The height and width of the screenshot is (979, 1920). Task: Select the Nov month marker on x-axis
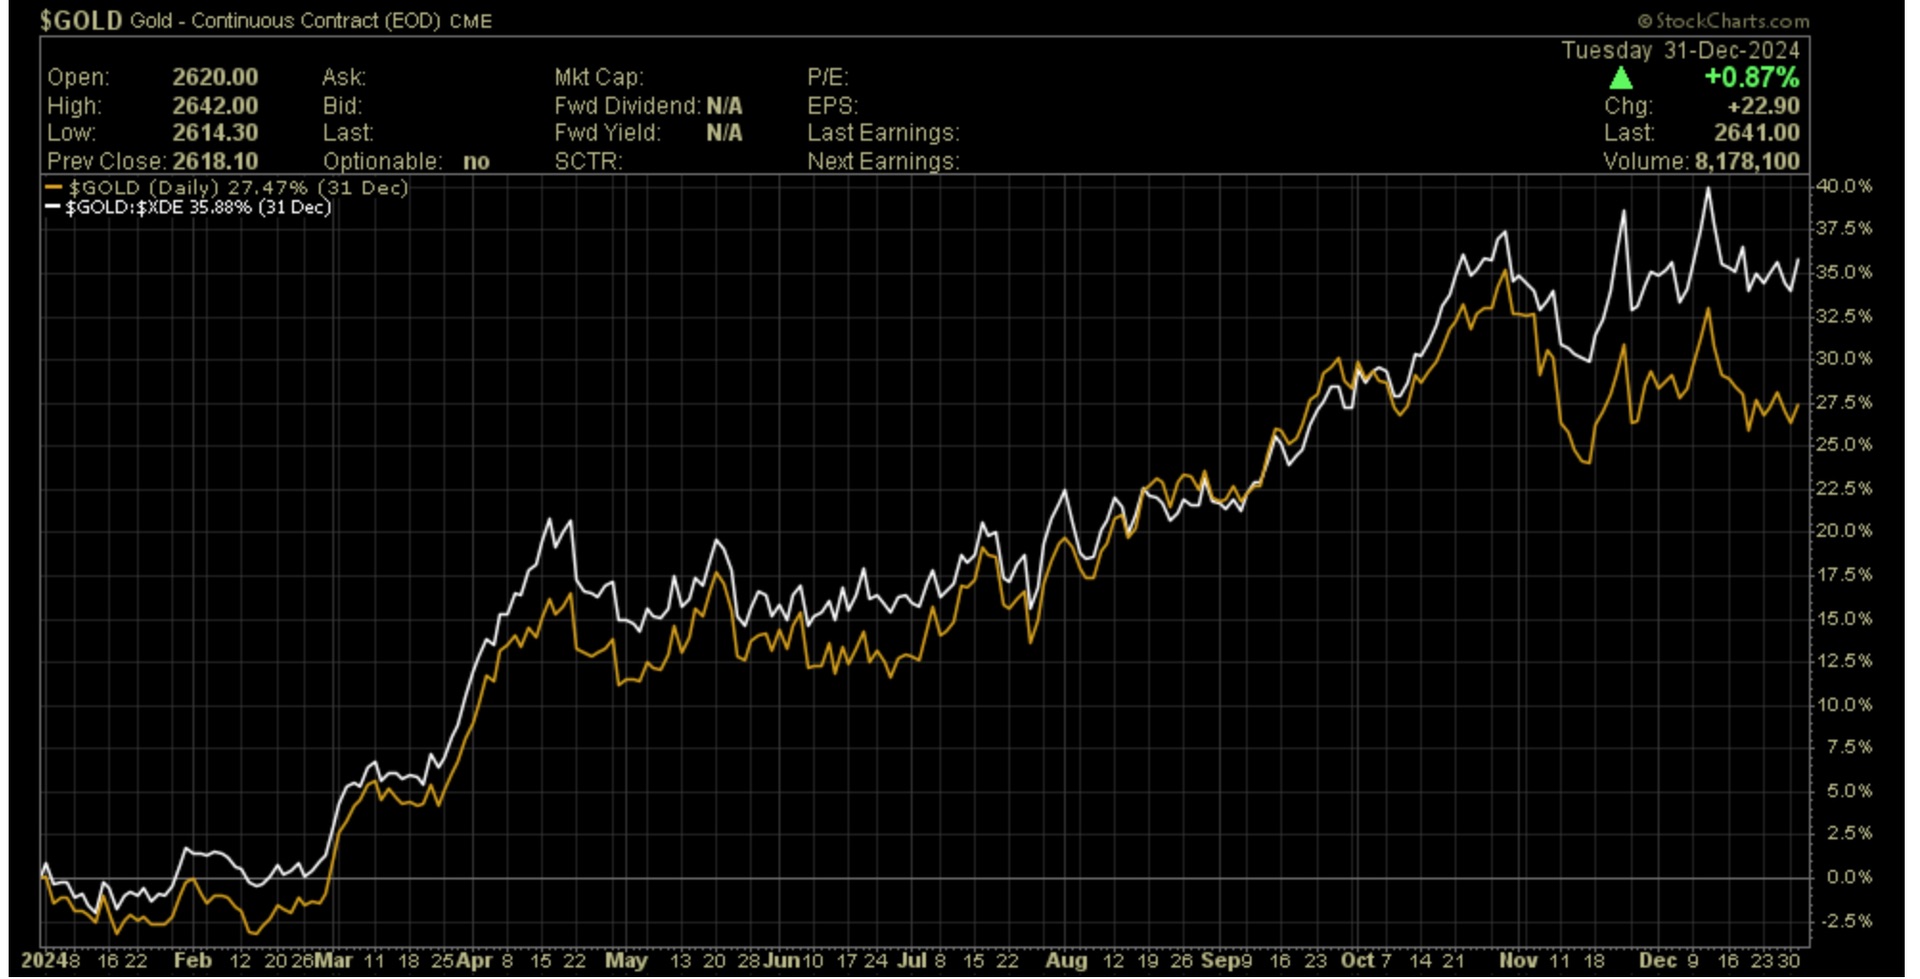click(x=1518, y=961)
